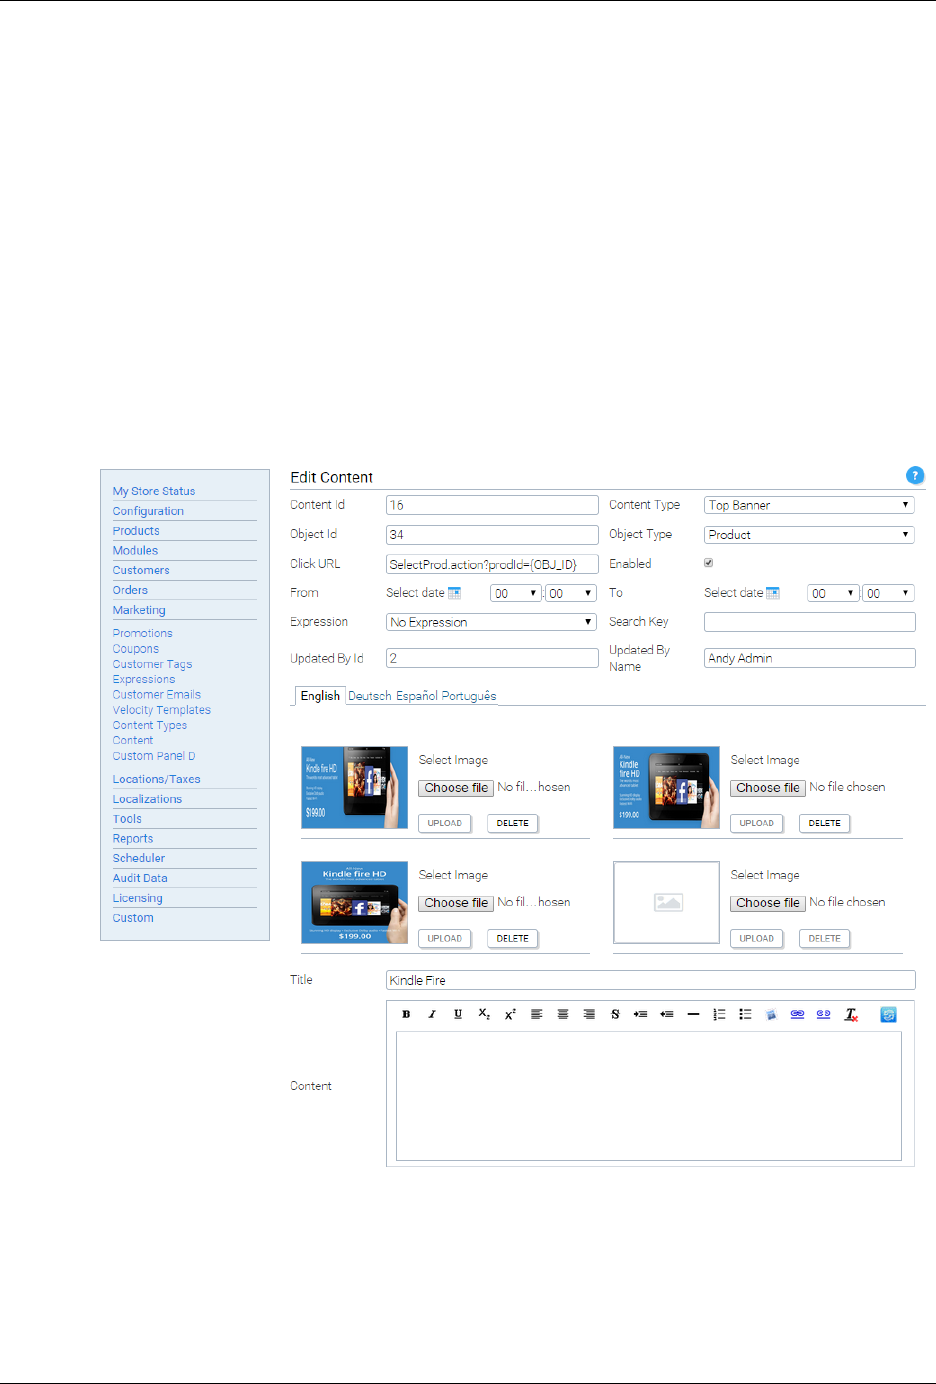The height and width of the screenshot is (1384, 936).
Task: Focus the Search Key input field
Action: pyautogui.click(x=810, y=622)
